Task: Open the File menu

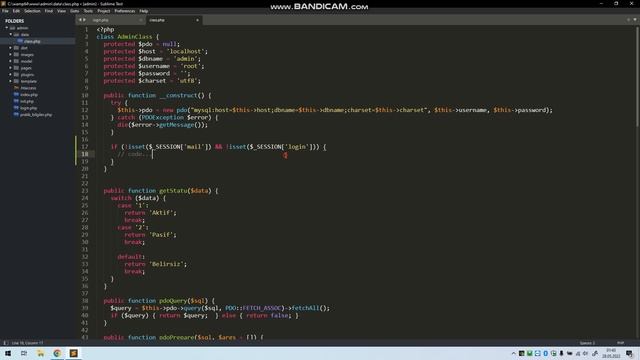Action: point(5,11)
